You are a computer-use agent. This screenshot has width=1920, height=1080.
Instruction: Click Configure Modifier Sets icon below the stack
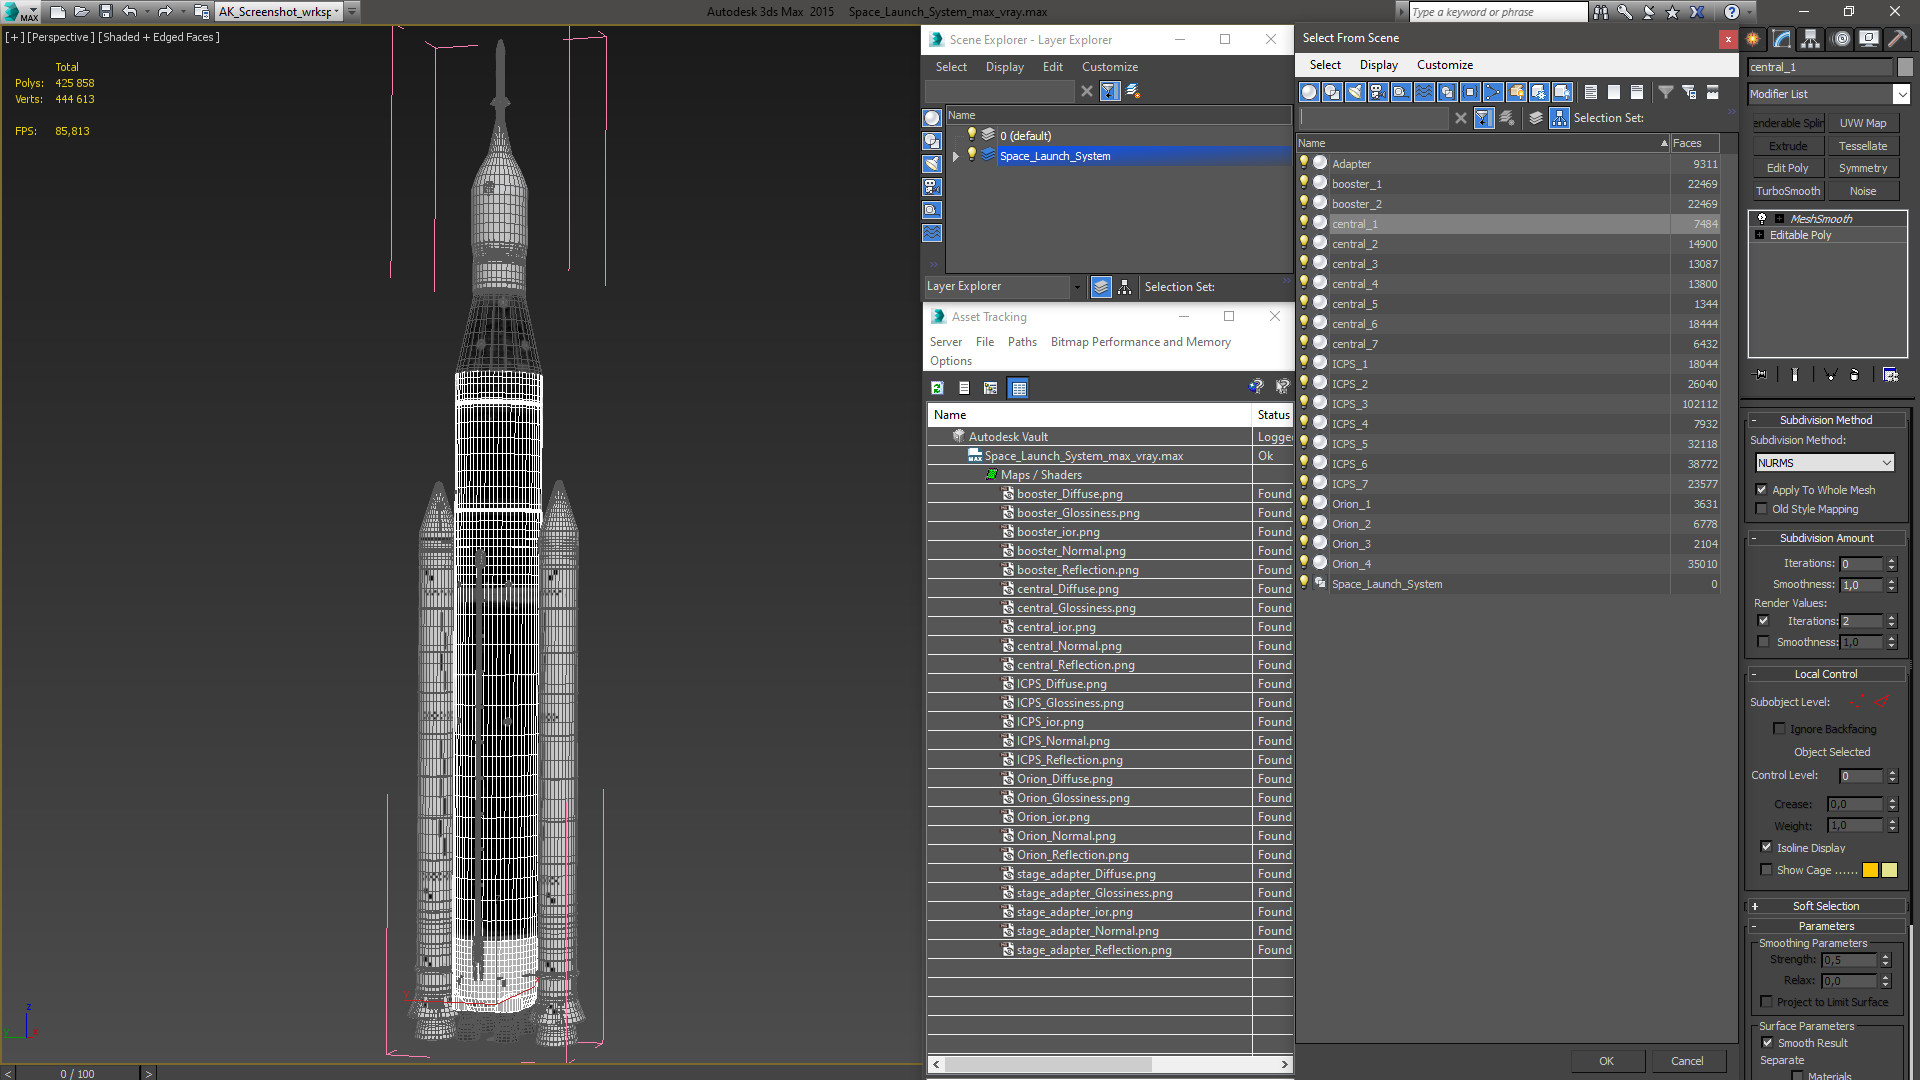tap(1890, 375)
